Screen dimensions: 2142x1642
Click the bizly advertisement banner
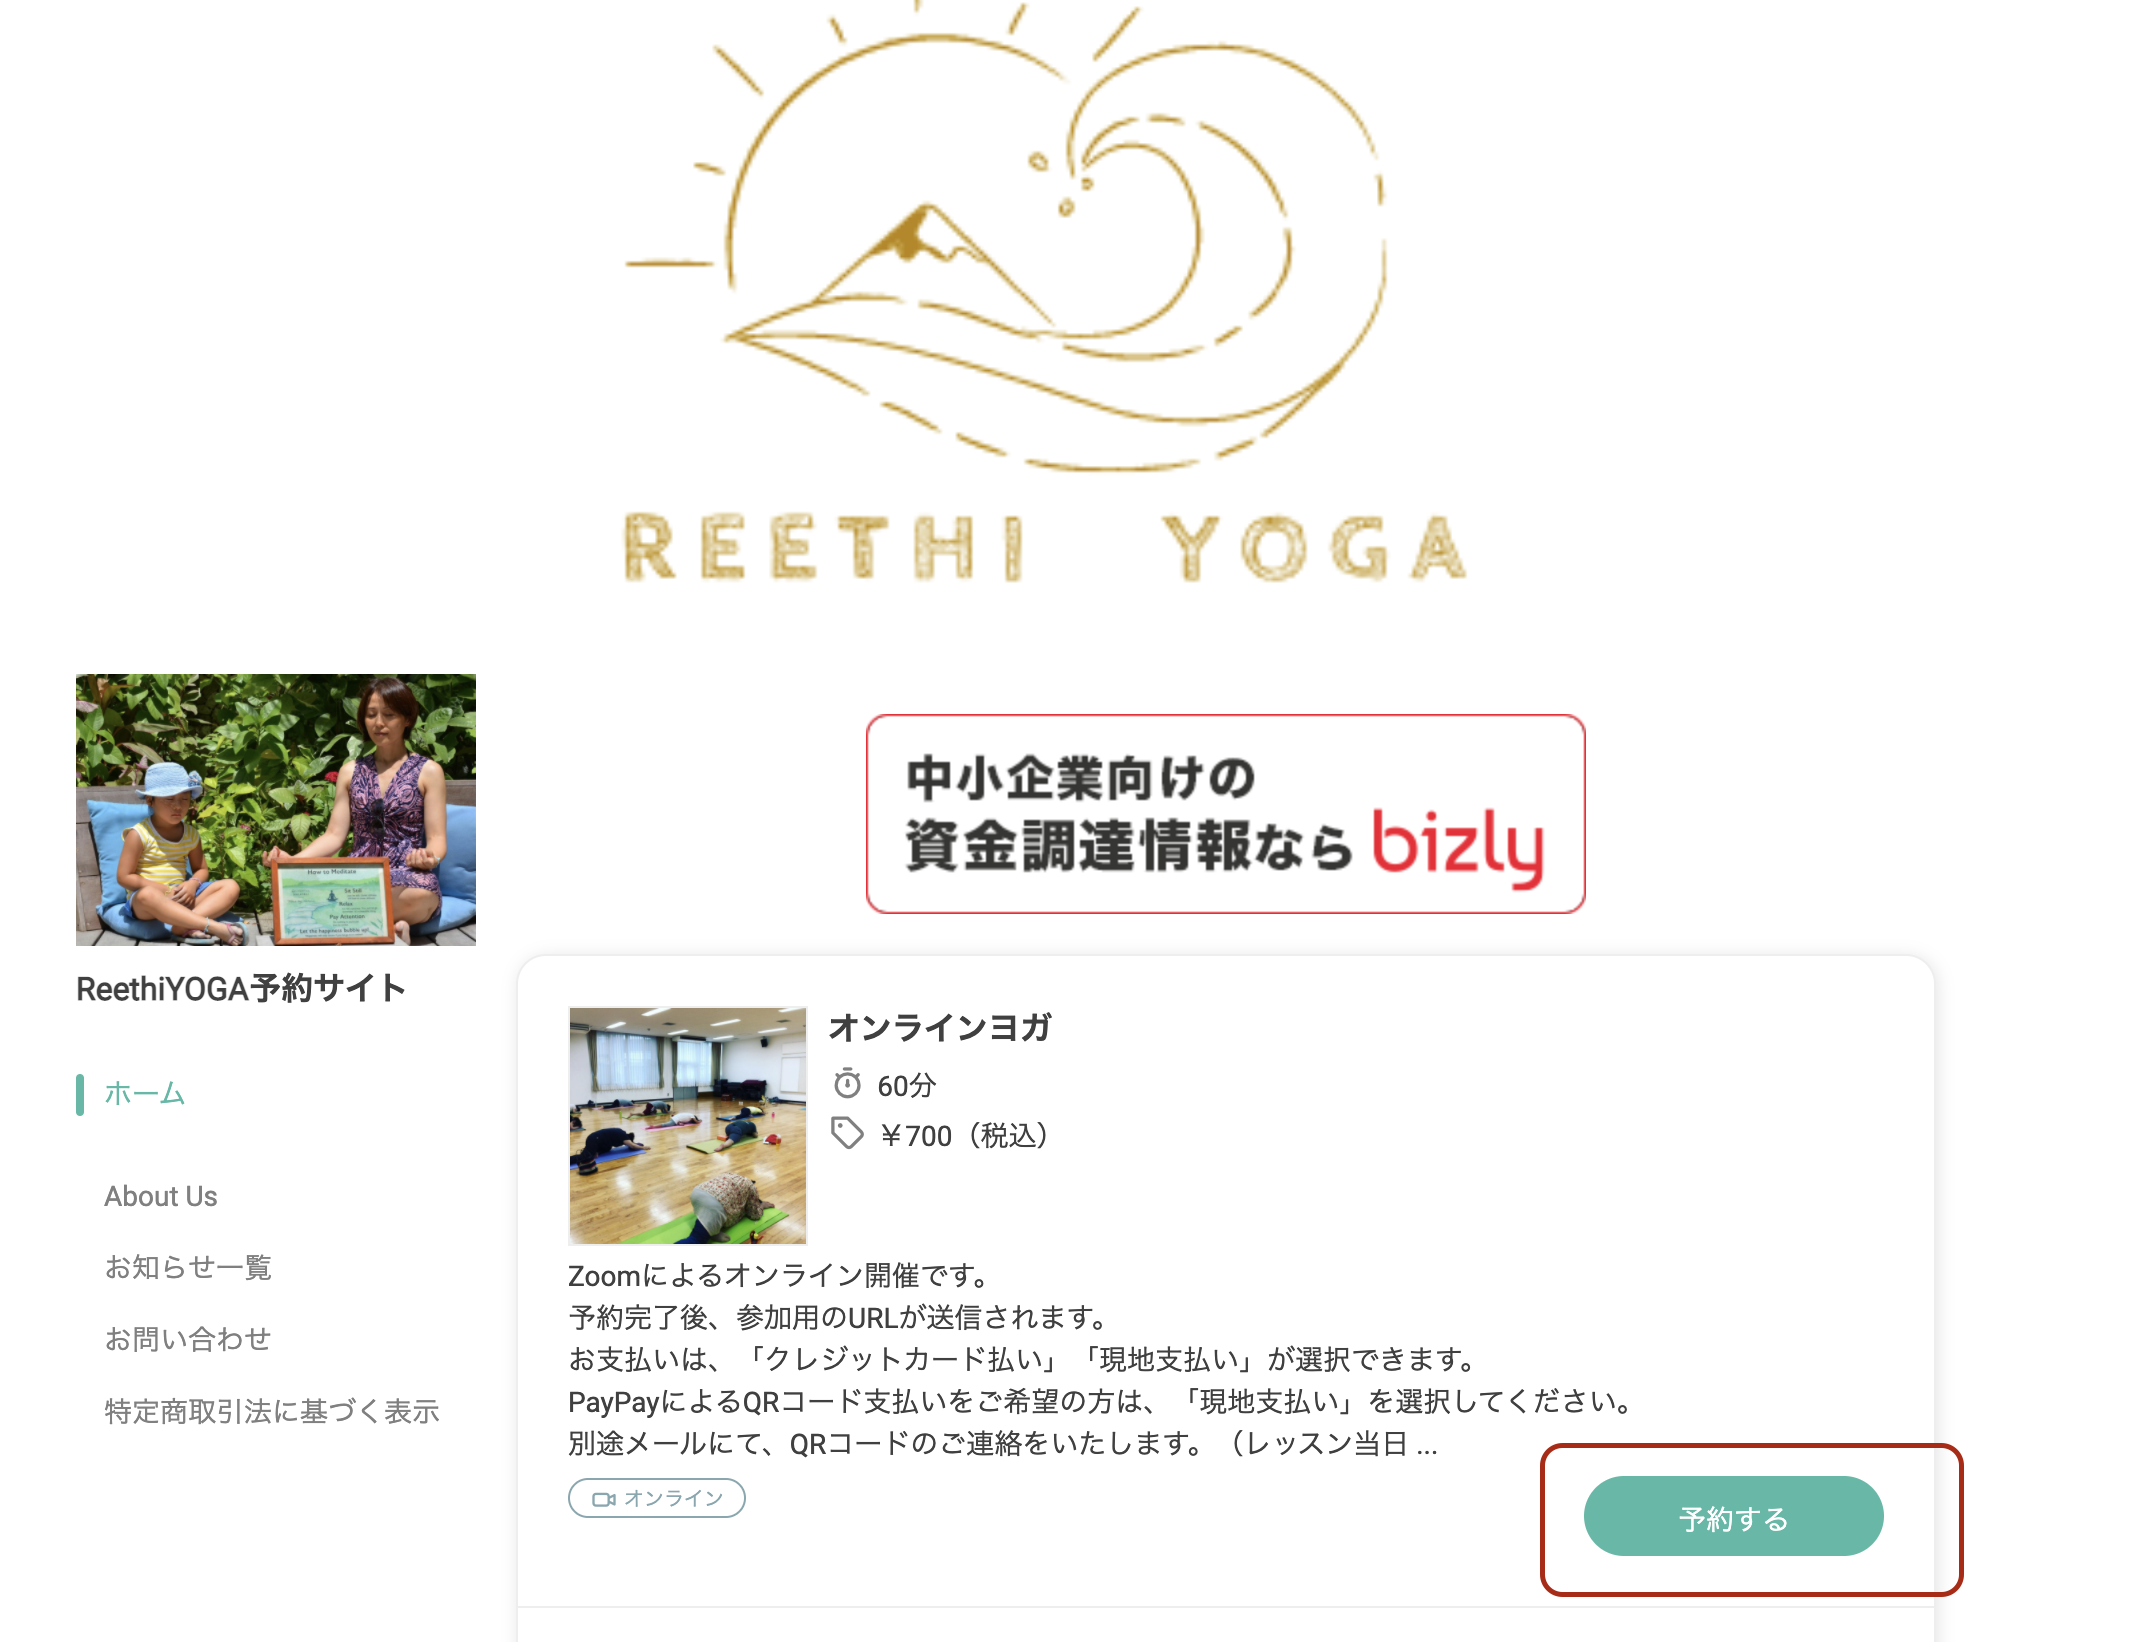1225,814
